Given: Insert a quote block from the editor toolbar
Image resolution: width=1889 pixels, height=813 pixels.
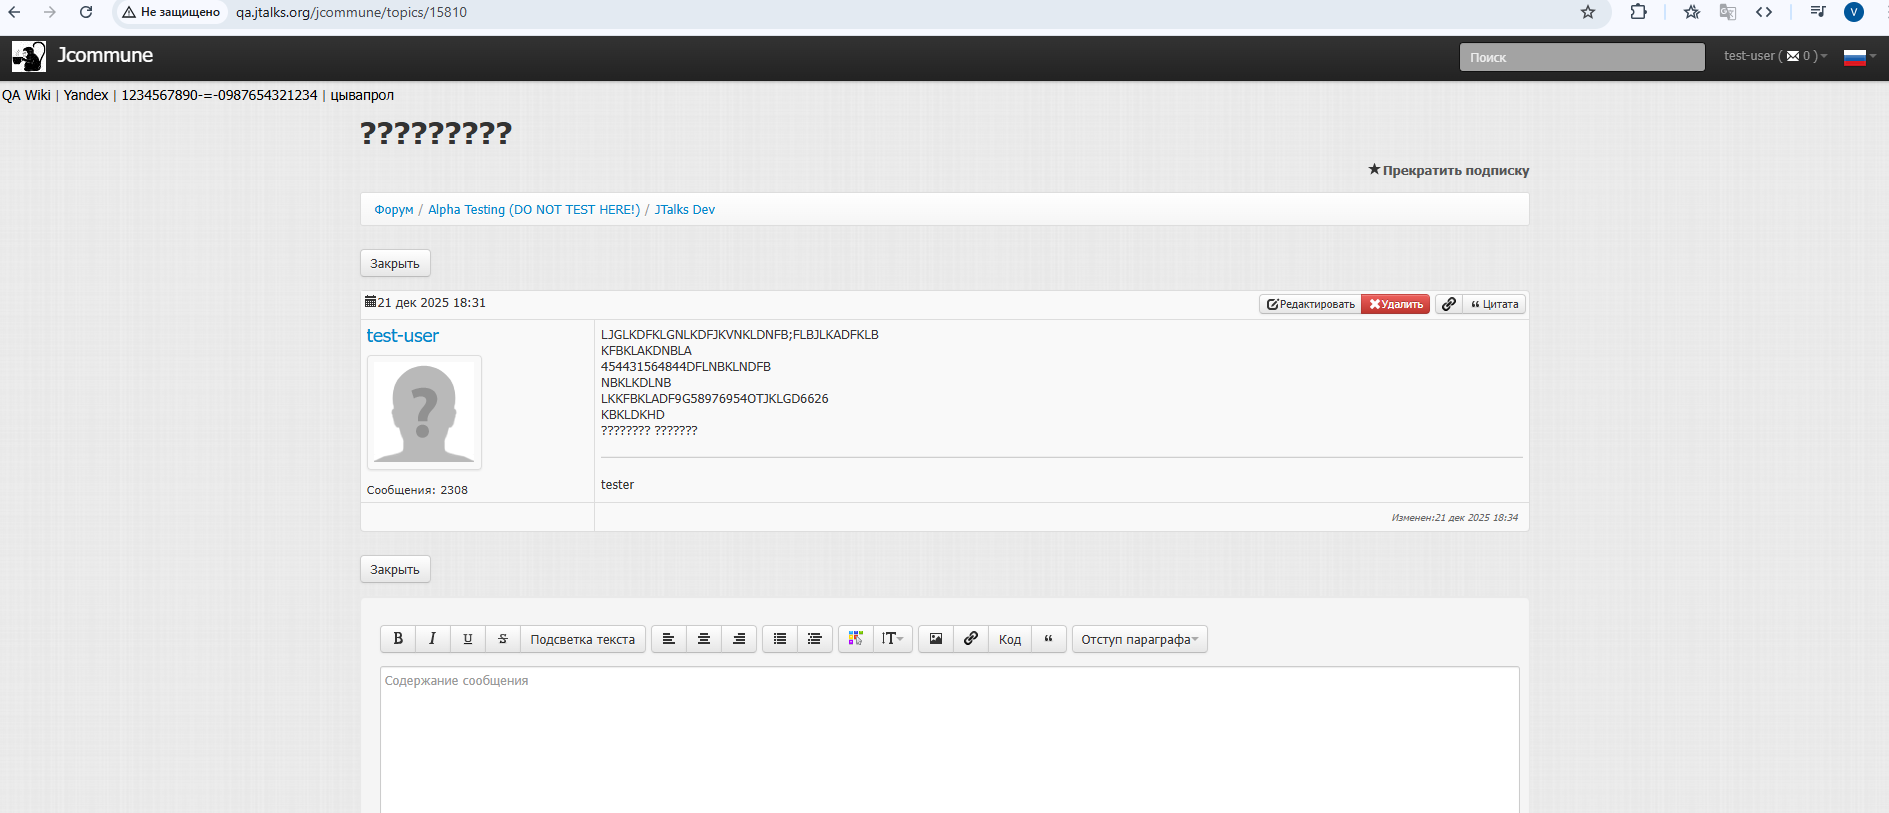Looking at the screenshot, I should click(1048, 639).
